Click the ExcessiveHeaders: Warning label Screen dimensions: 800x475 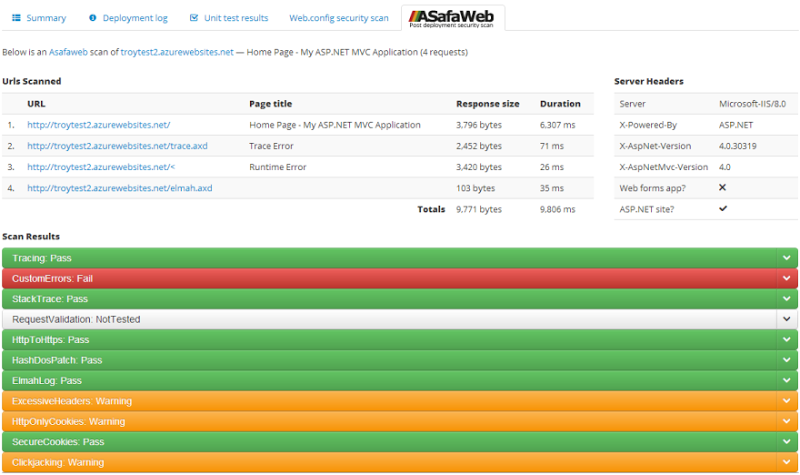72,401
